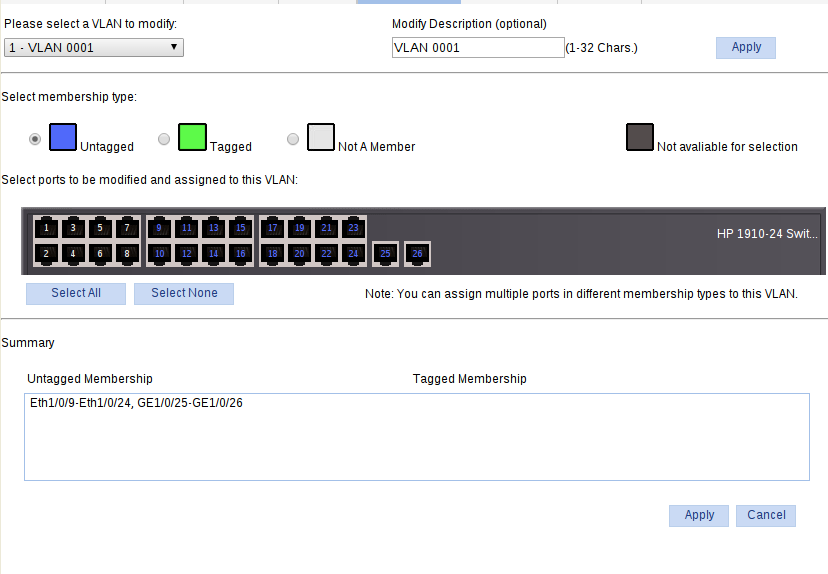Click the blue Untagged color swatch

[63, 137]
